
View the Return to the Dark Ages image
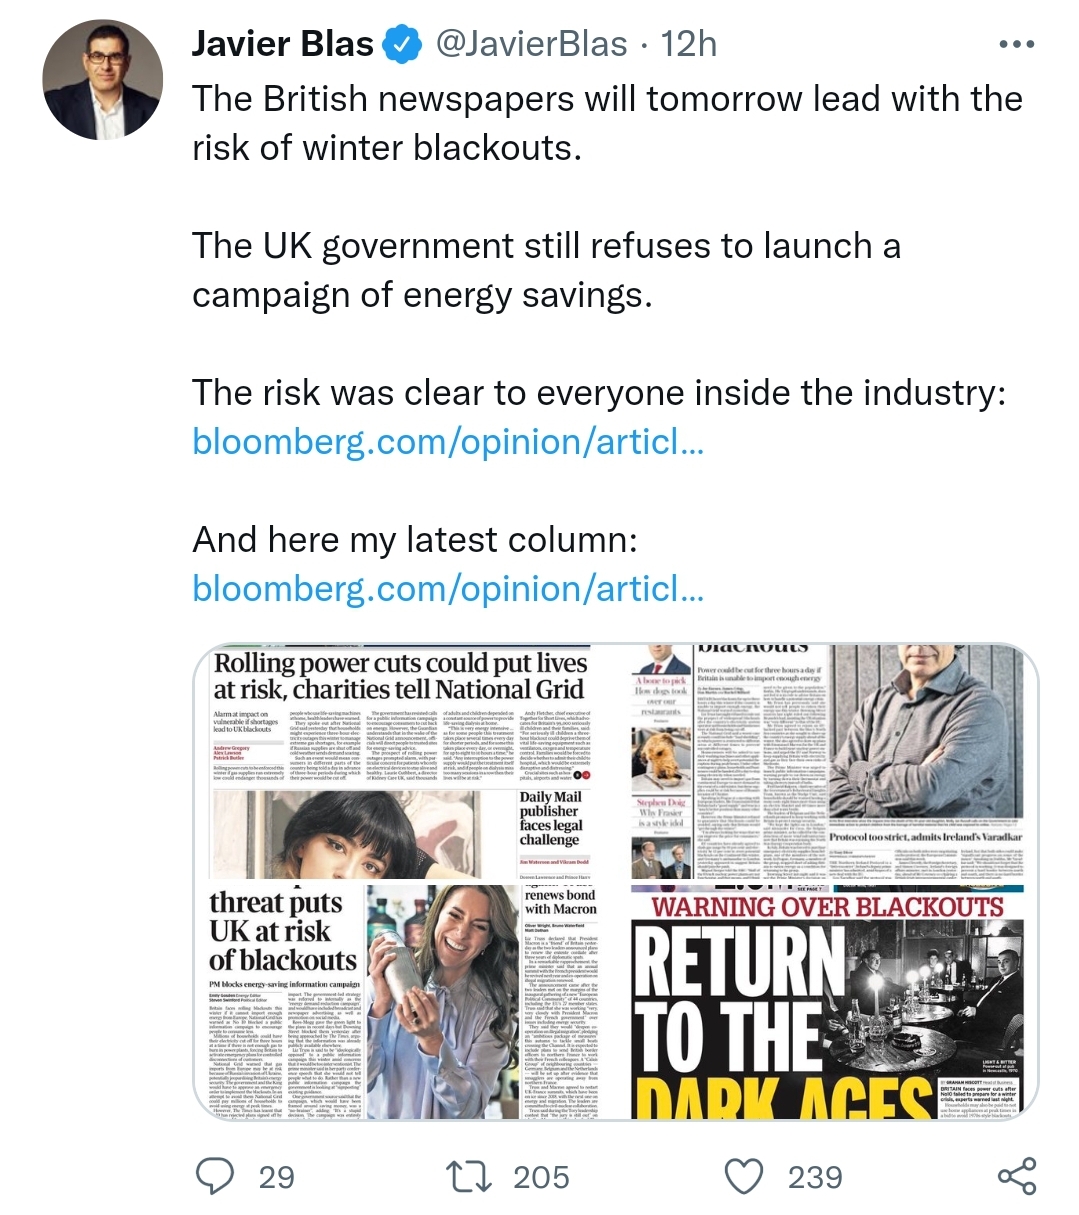pos(834,1003)
